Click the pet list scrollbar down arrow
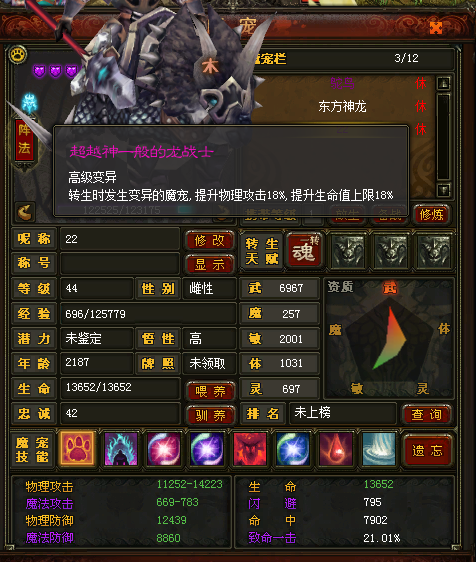476x562 pixels. [x=443, y=190]
